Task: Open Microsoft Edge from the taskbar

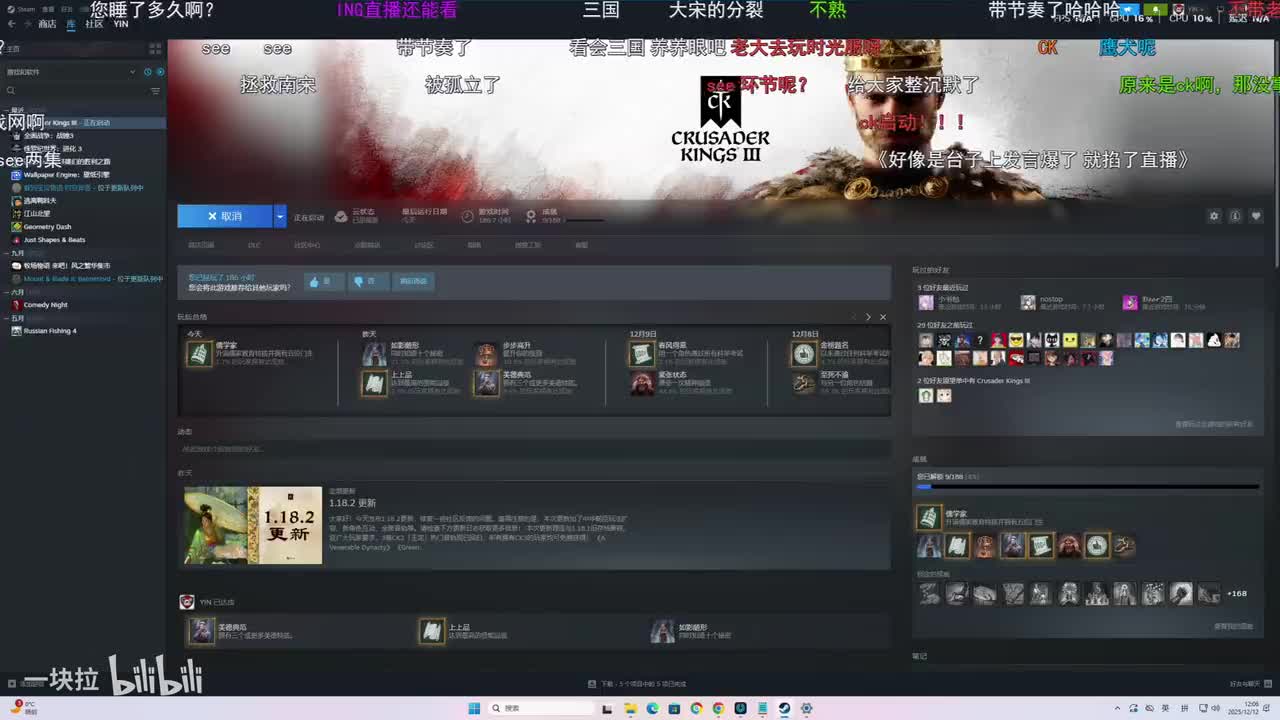Action: click(x=652, y=709)
